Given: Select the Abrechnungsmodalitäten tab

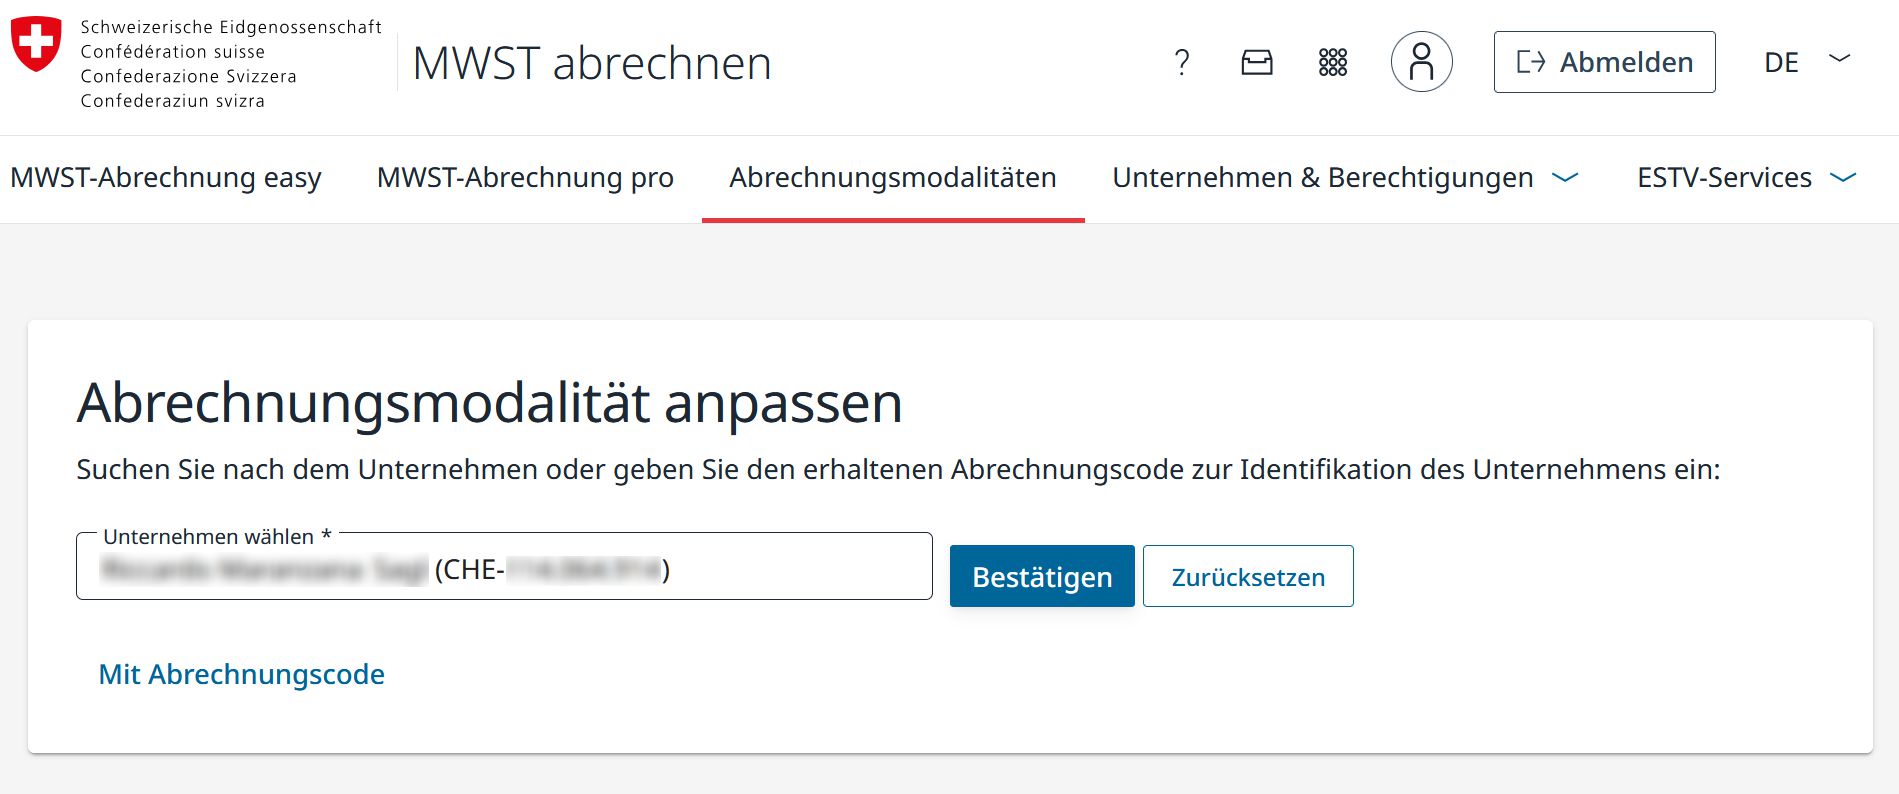Looking at the screenshot, I should (893, 178).
